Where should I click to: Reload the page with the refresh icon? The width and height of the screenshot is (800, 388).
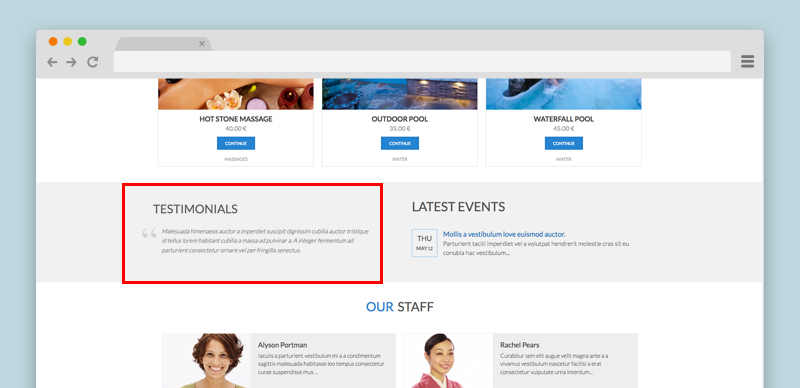click(x=92, y=62)
